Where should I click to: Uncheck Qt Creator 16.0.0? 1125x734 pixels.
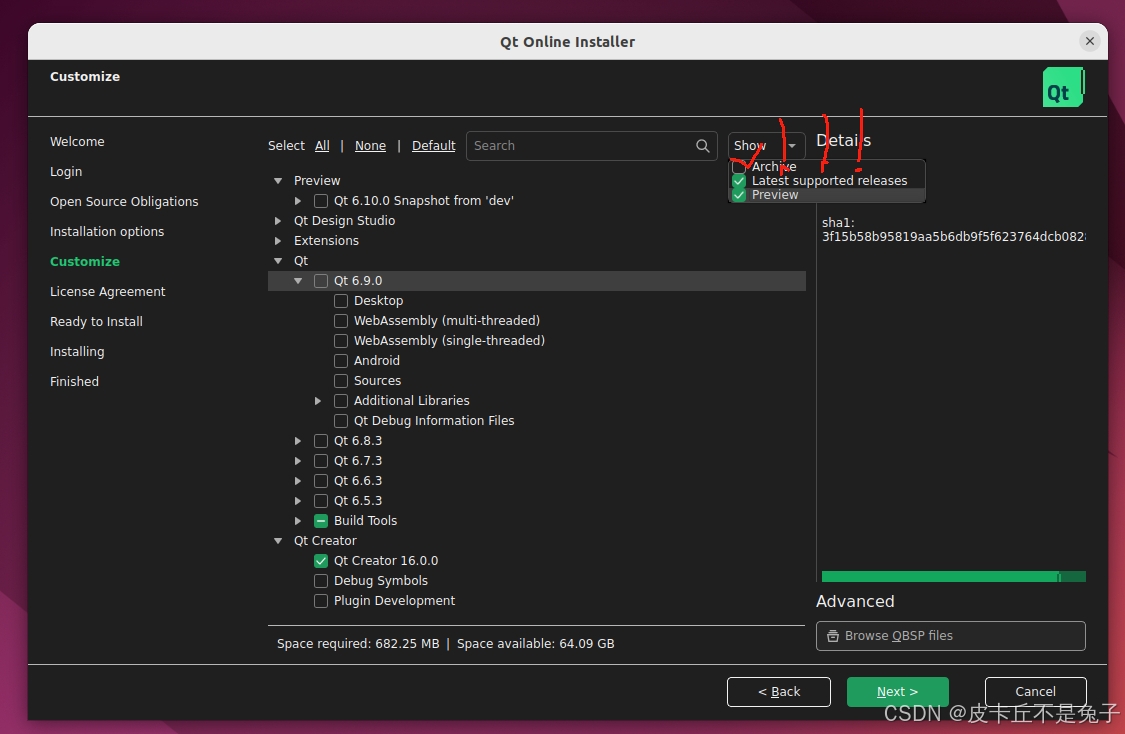[x=321, y=560]
